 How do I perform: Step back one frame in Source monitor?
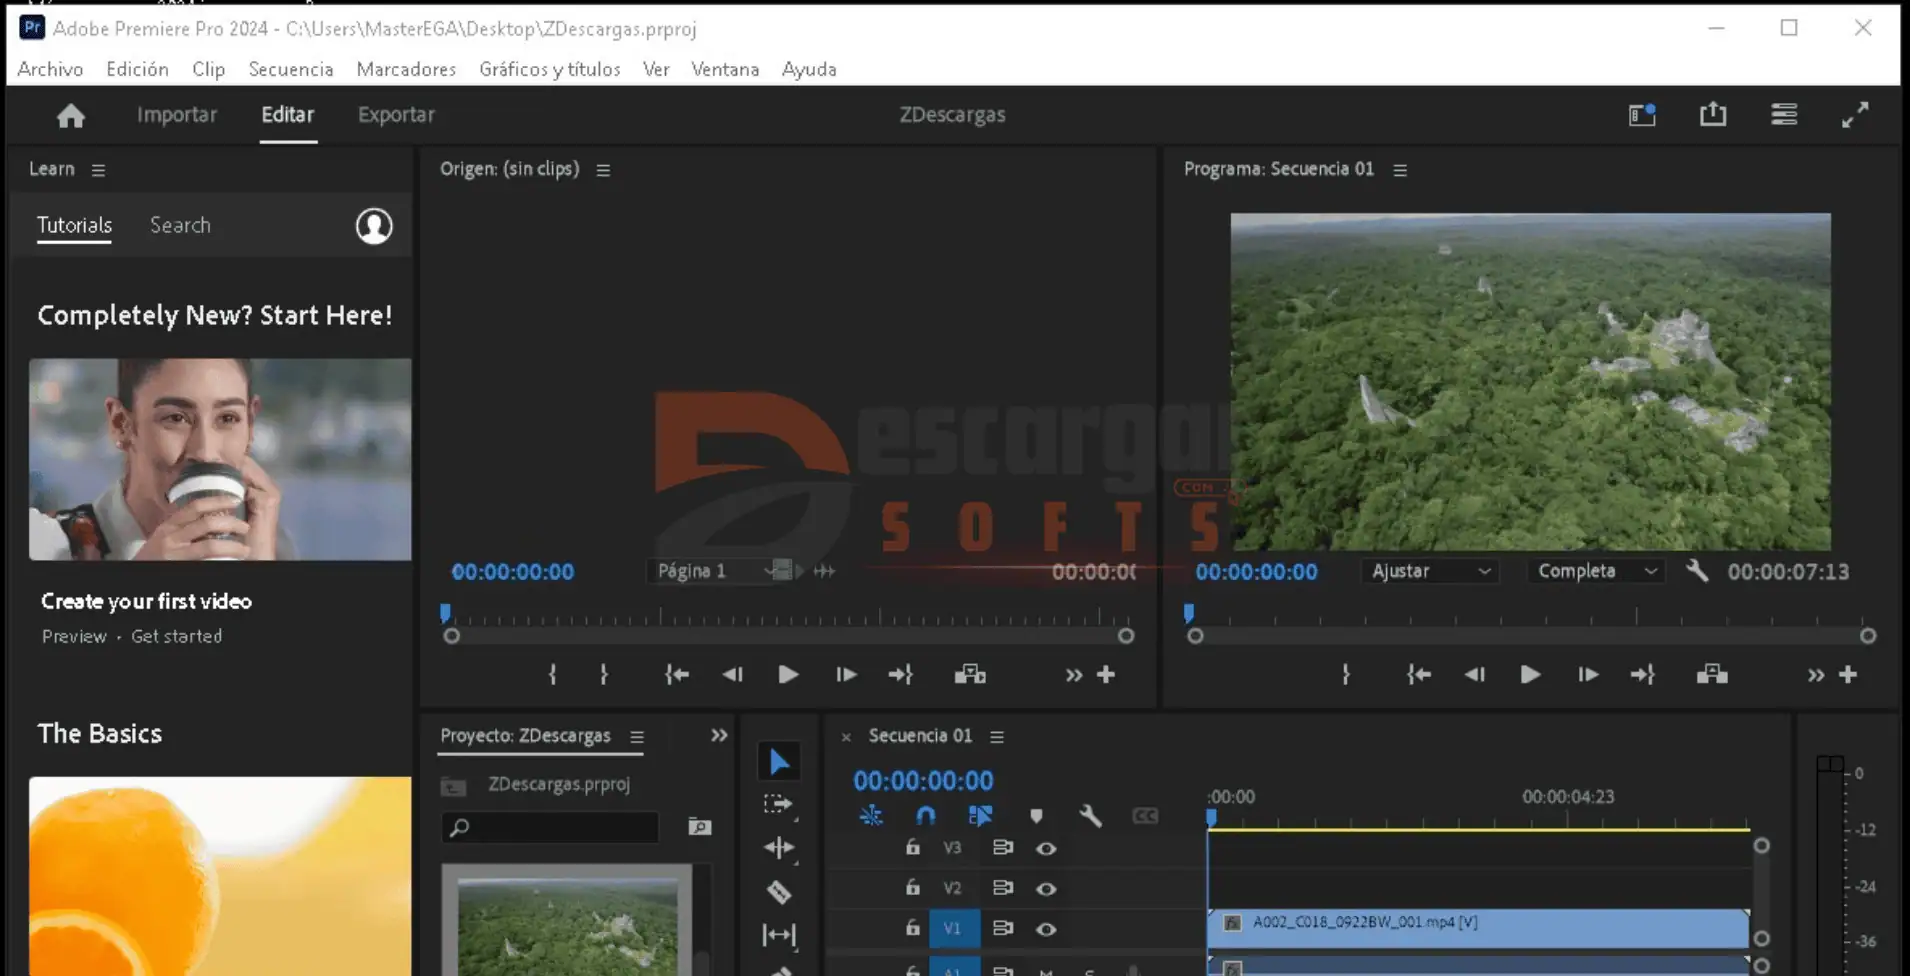click(733, 675)
